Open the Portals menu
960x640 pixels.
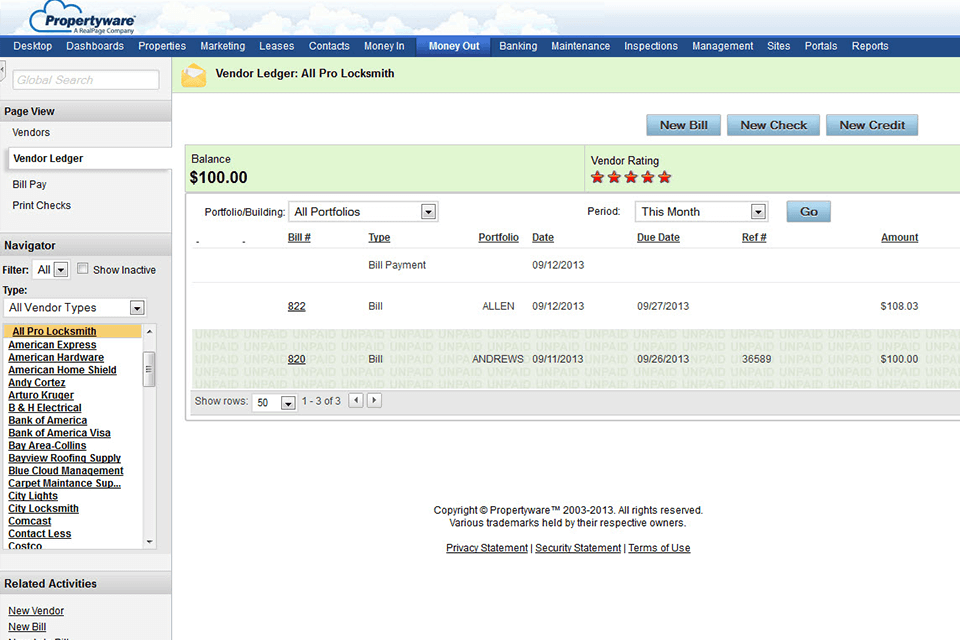(x=820, y=46)
